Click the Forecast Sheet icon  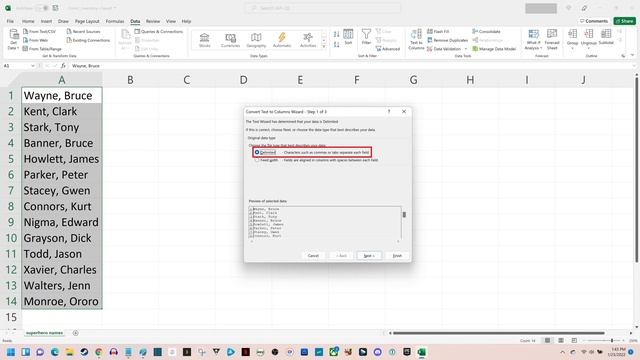click(x=552, y=40)
